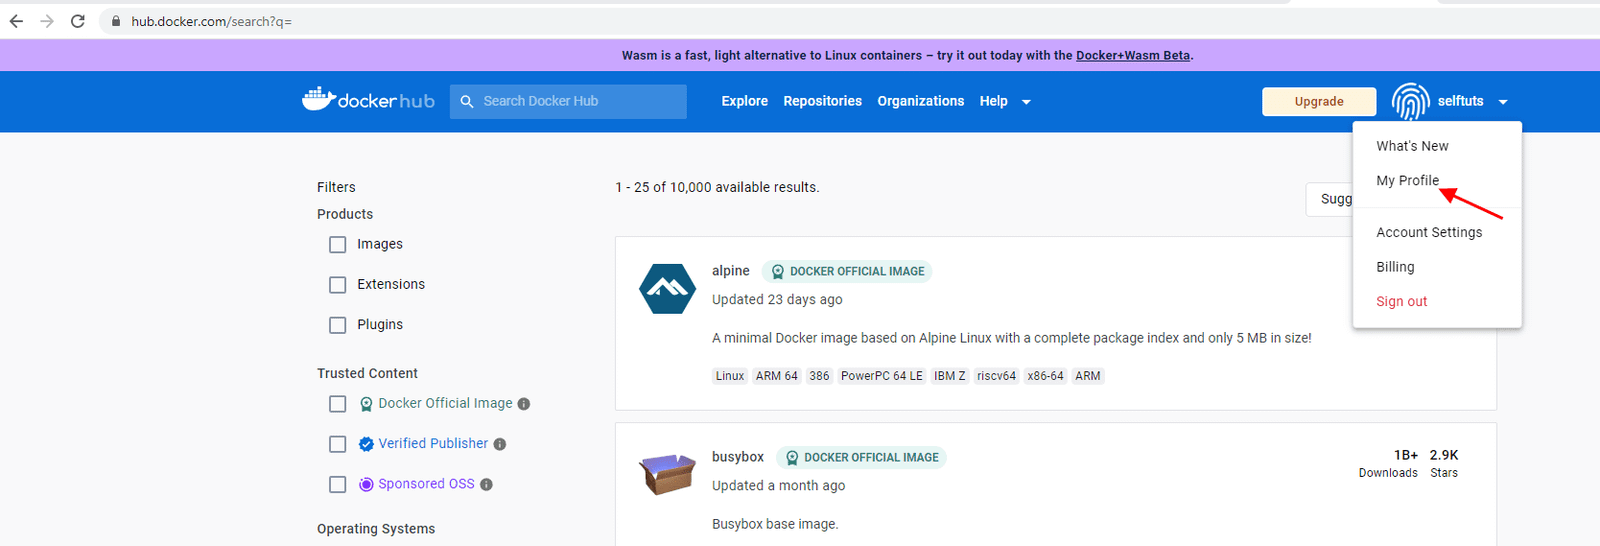Click Sign out in account menu
Image resolution: width=1600 pixels, height=546 pixels.
pos(1401,301)
